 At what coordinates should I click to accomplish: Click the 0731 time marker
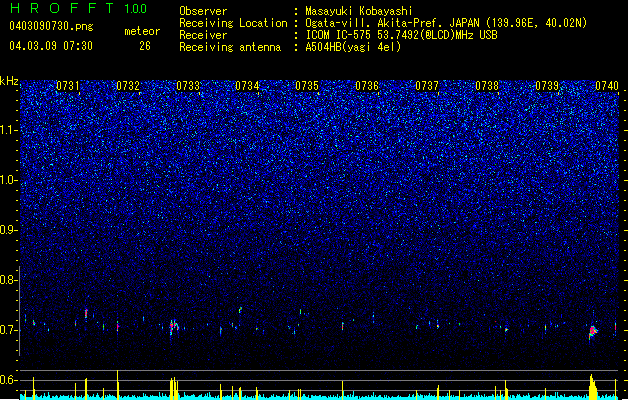[68, 86]
